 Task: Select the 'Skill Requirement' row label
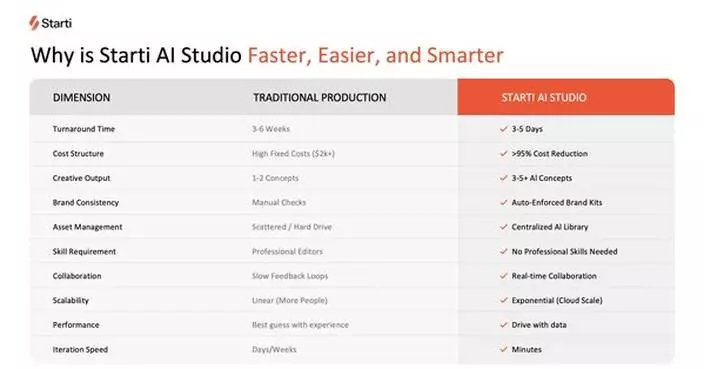(84, 251)
